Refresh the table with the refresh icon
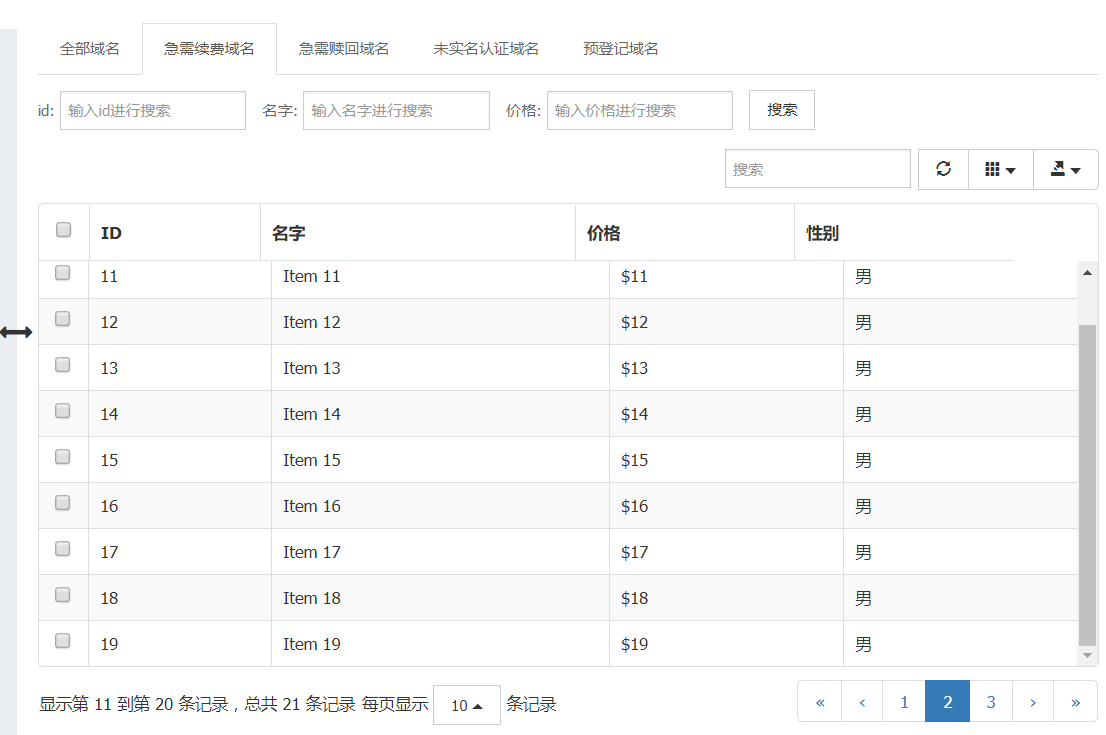This screenshot has height=735, width=1106. point(943,169)
